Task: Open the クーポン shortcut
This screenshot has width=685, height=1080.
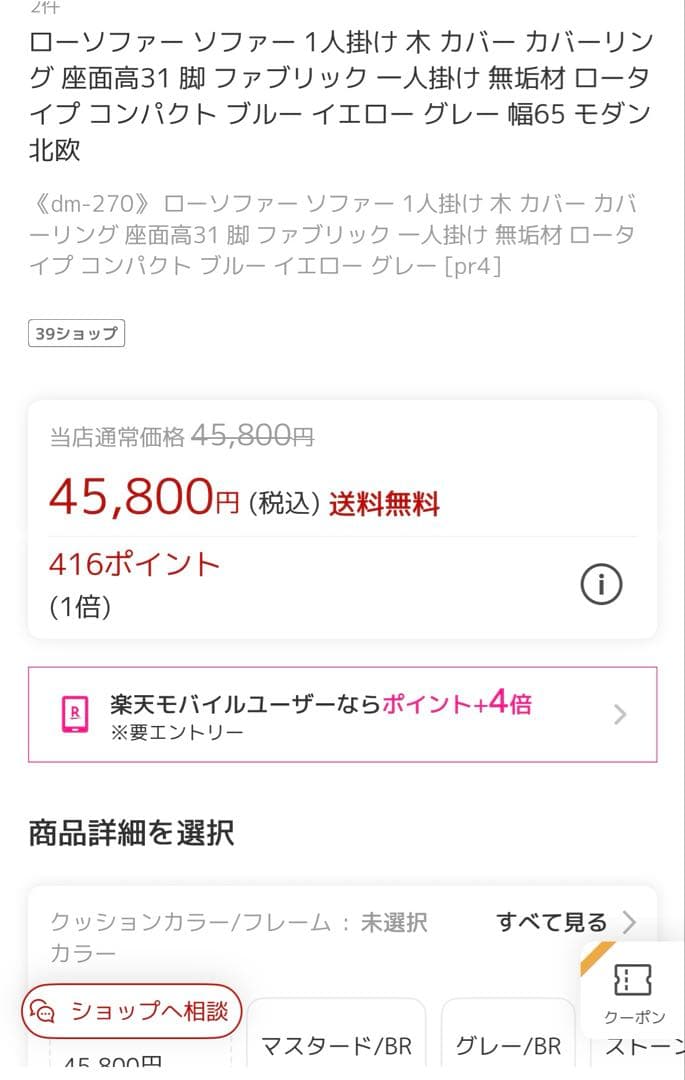Action: click(634, 1000)
